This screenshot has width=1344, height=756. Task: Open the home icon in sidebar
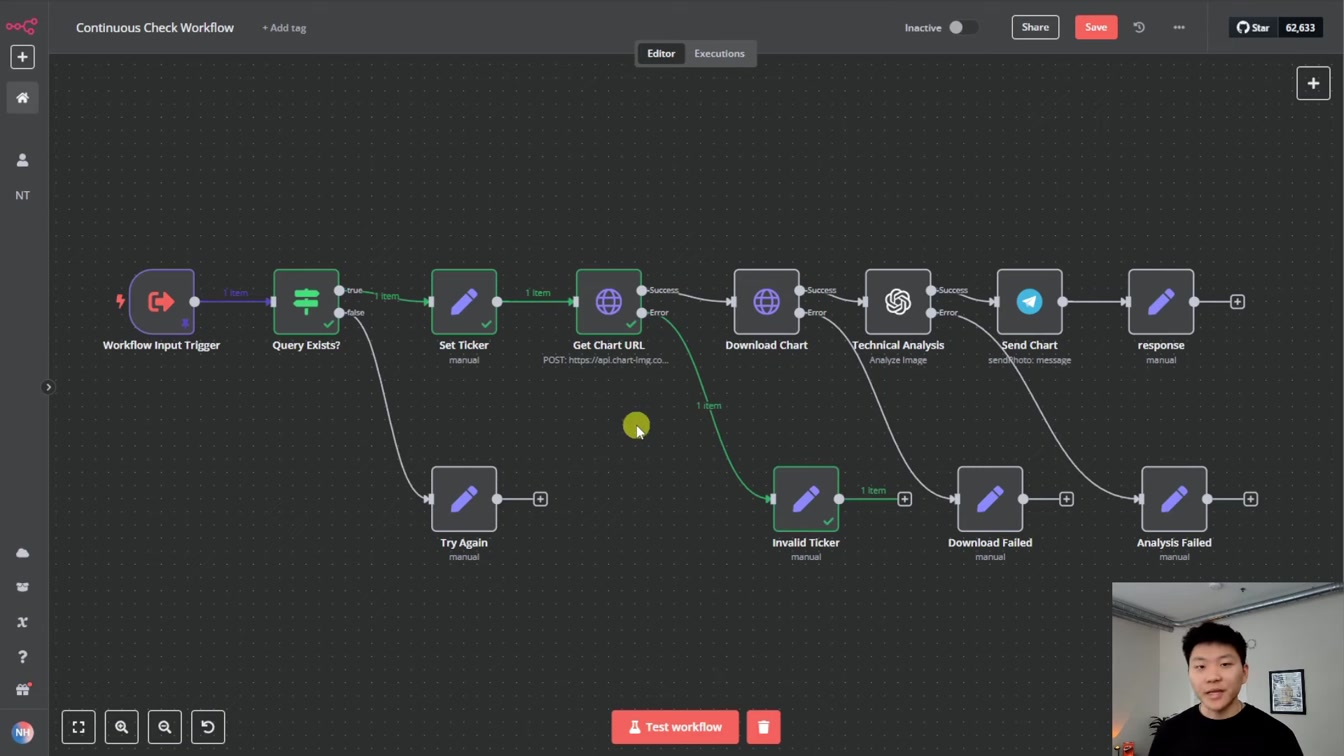point(22,98)
